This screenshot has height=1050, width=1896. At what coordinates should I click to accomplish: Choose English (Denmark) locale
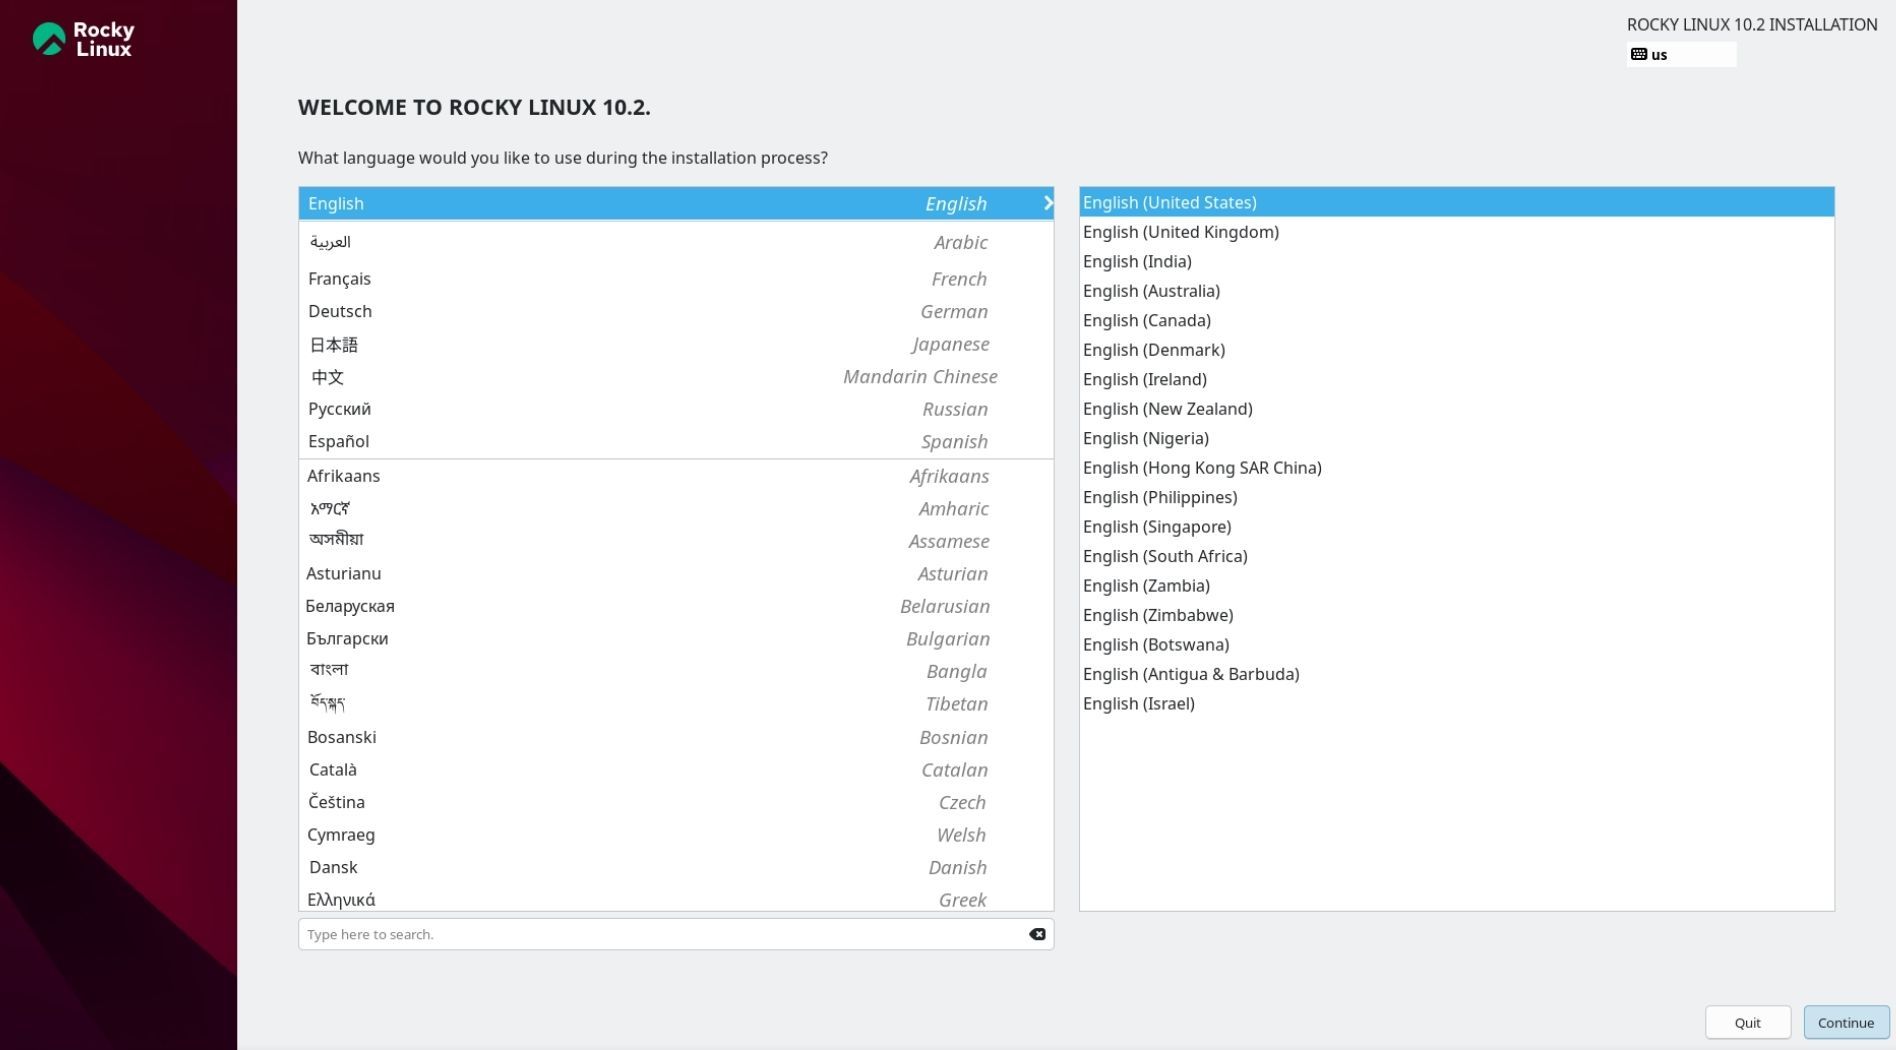(1457, 350)
